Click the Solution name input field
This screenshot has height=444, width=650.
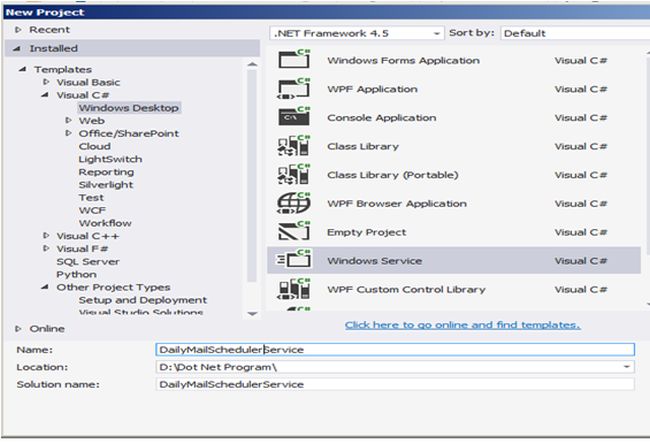(395, 384)
